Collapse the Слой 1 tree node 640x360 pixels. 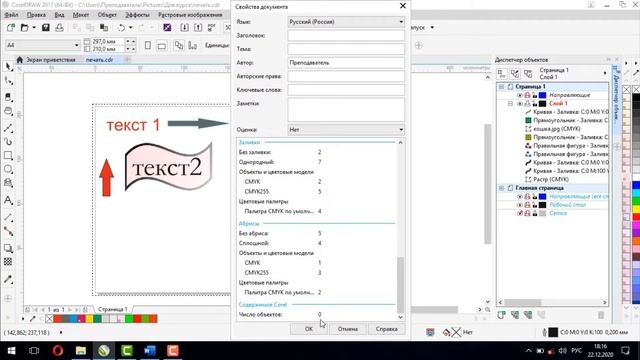(510, 104)
